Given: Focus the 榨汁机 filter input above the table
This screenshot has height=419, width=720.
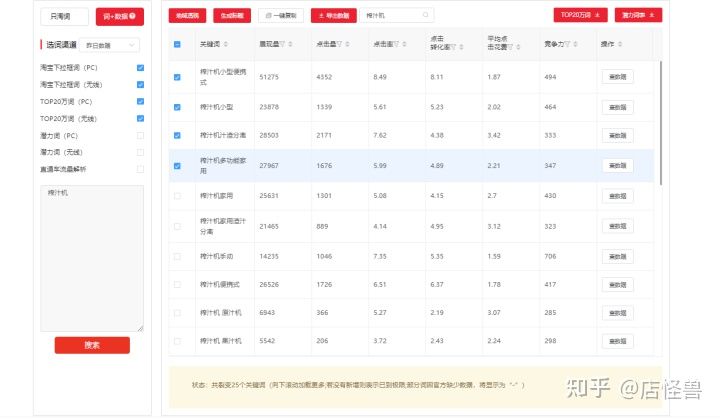Looking at the screenshot, I should pyautogui.click(x=397, y=15).
